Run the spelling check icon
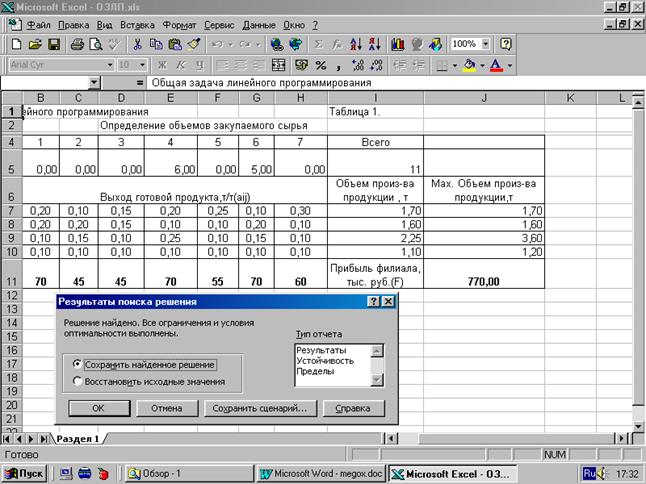Viewport: 646px width, 484px height. coord(114,44)
